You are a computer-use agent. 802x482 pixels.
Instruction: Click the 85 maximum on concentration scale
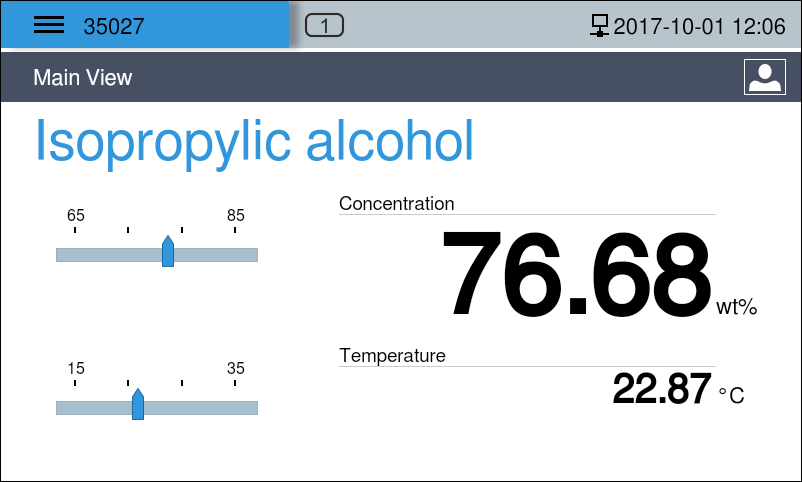pyautogui.click(x=236, y=216)
